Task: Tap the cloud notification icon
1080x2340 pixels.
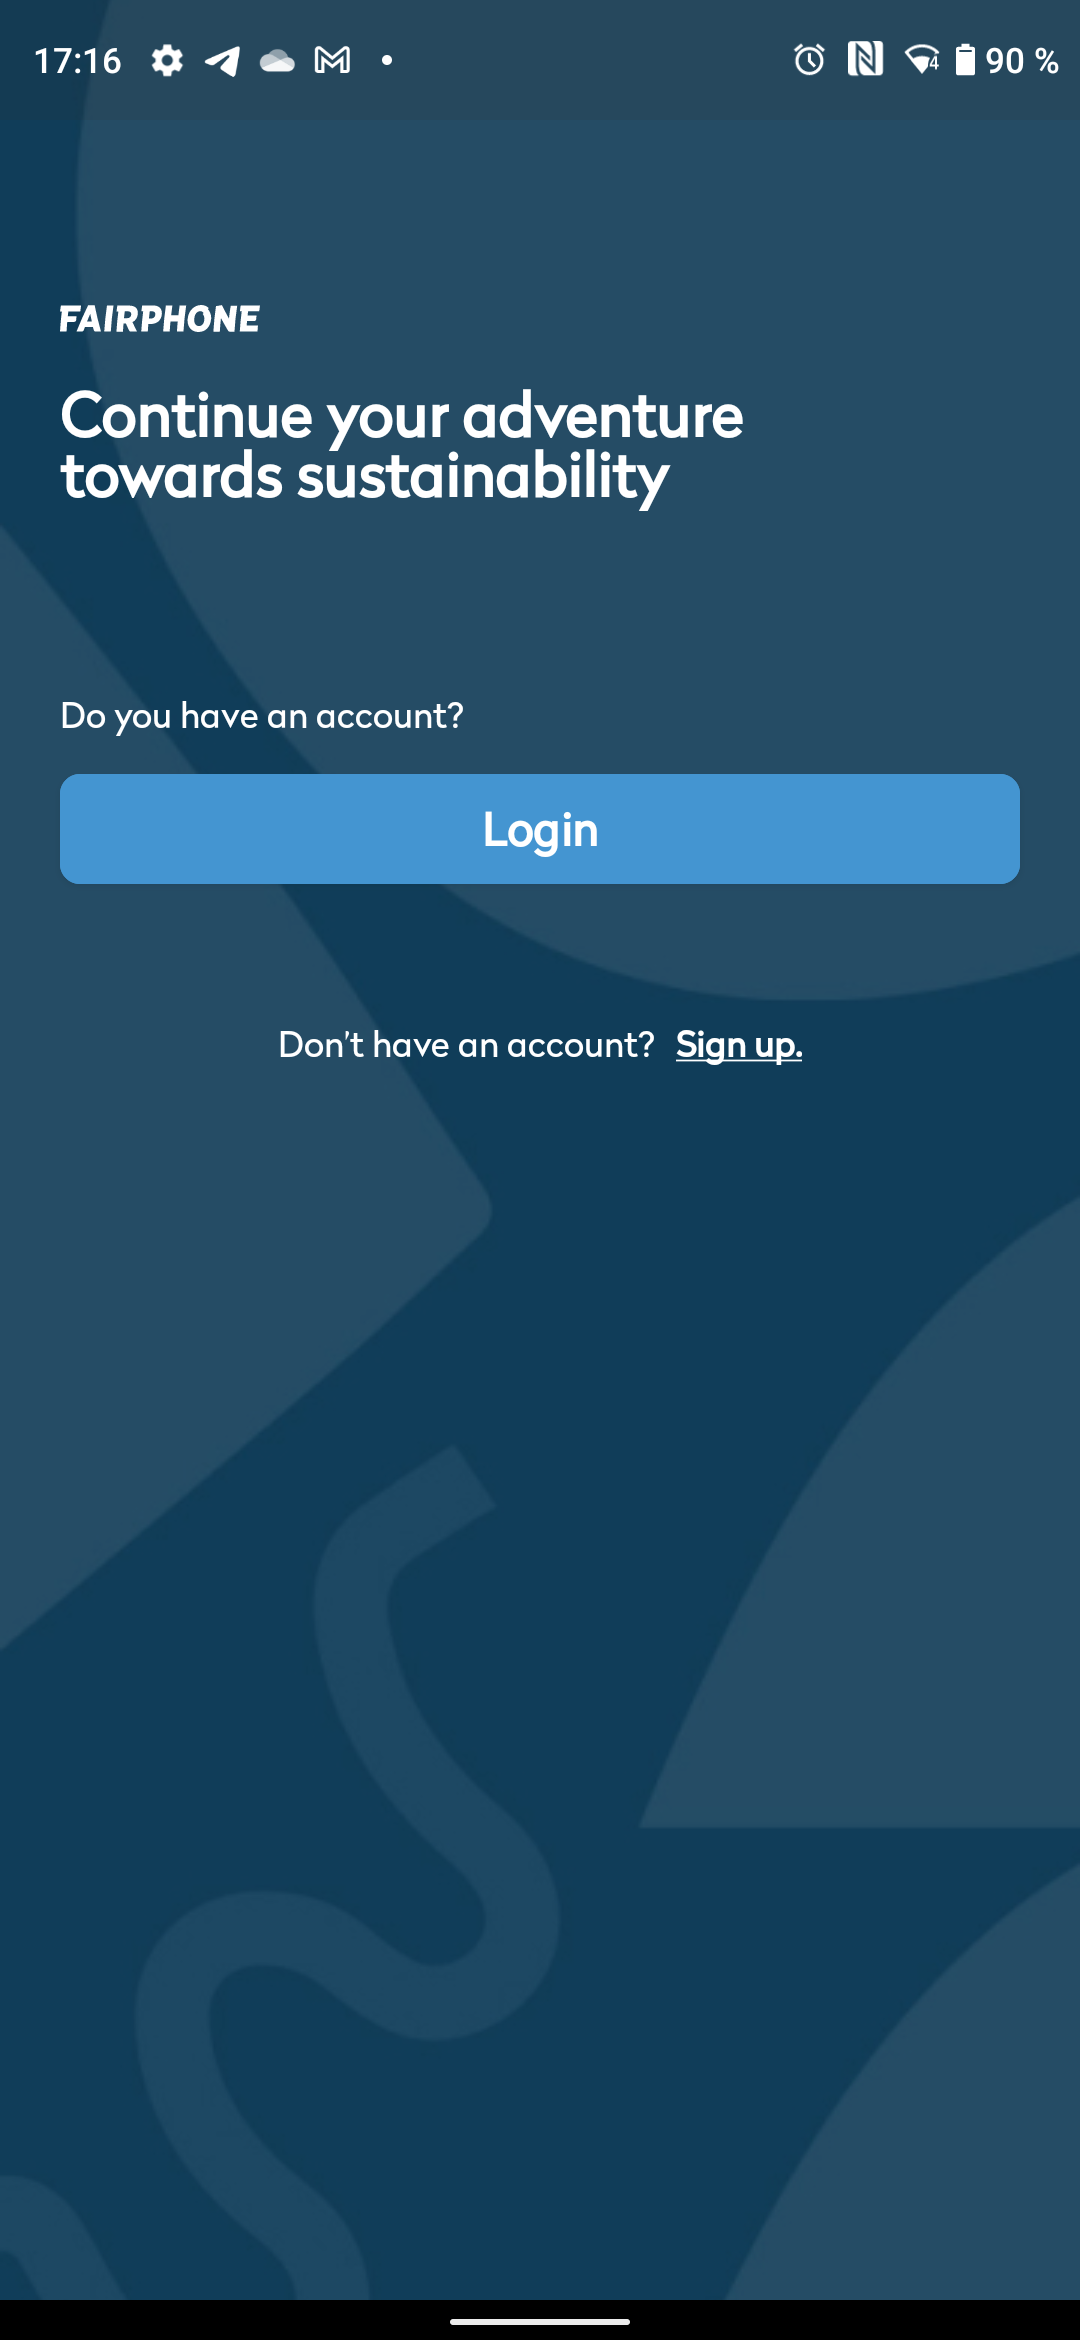Action: pos(277,61)
